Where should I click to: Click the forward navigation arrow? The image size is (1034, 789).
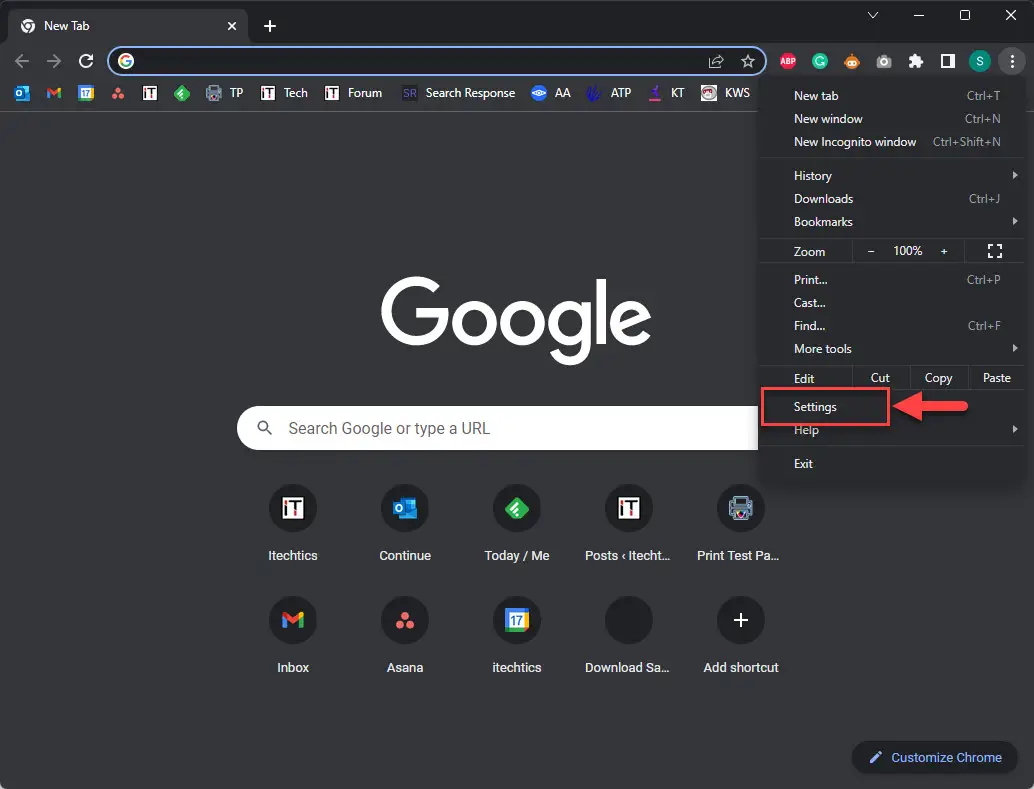tap(54, 61)
